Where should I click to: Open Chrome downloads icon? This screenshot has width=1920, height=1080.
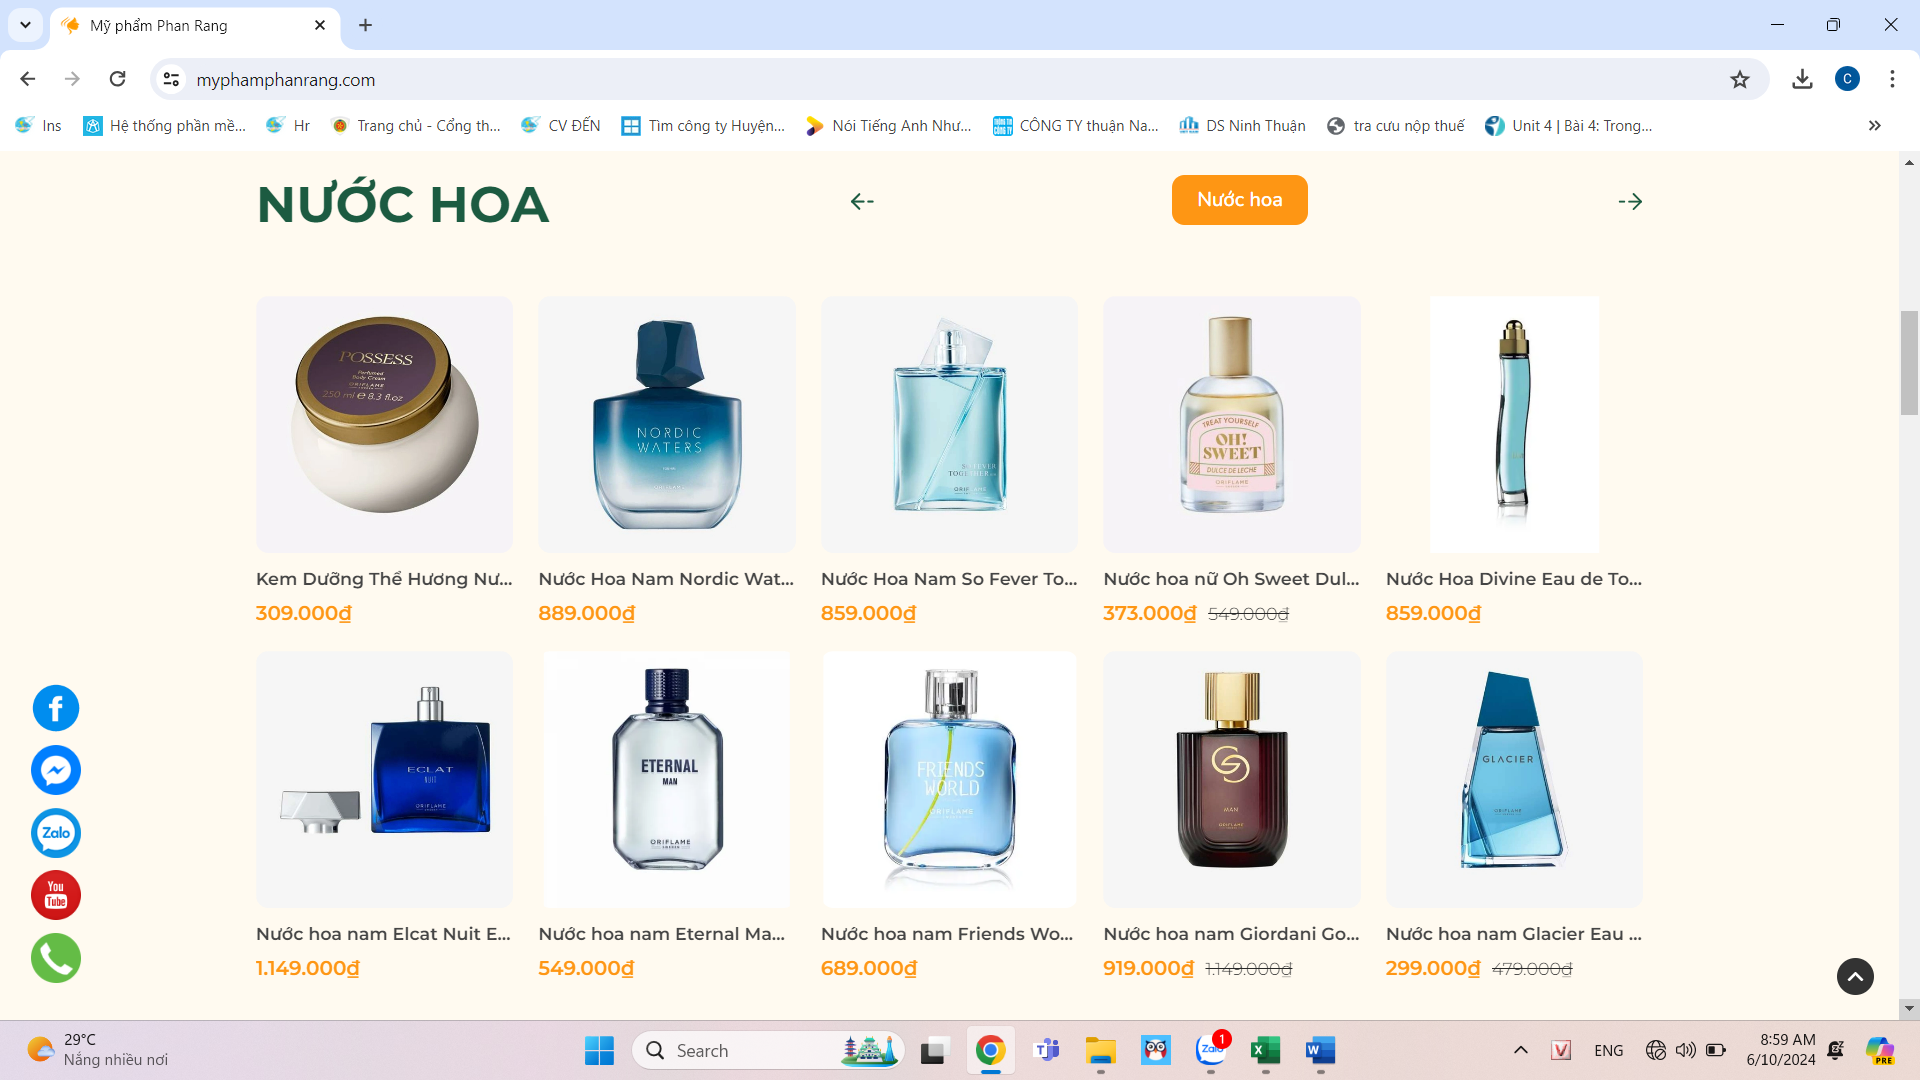coord(1802,79)
